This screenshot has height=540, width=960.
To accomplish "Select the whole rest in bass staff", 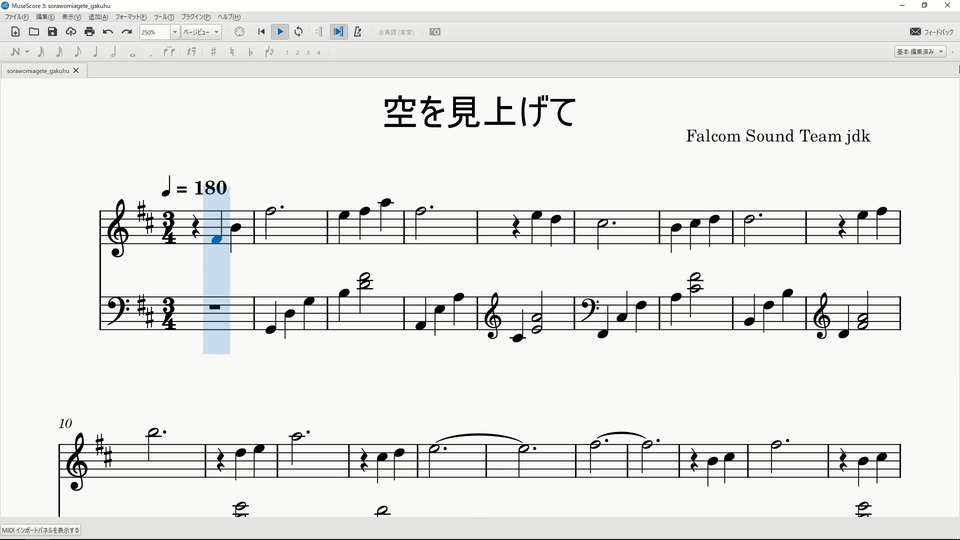I will [x=214, y=307].
